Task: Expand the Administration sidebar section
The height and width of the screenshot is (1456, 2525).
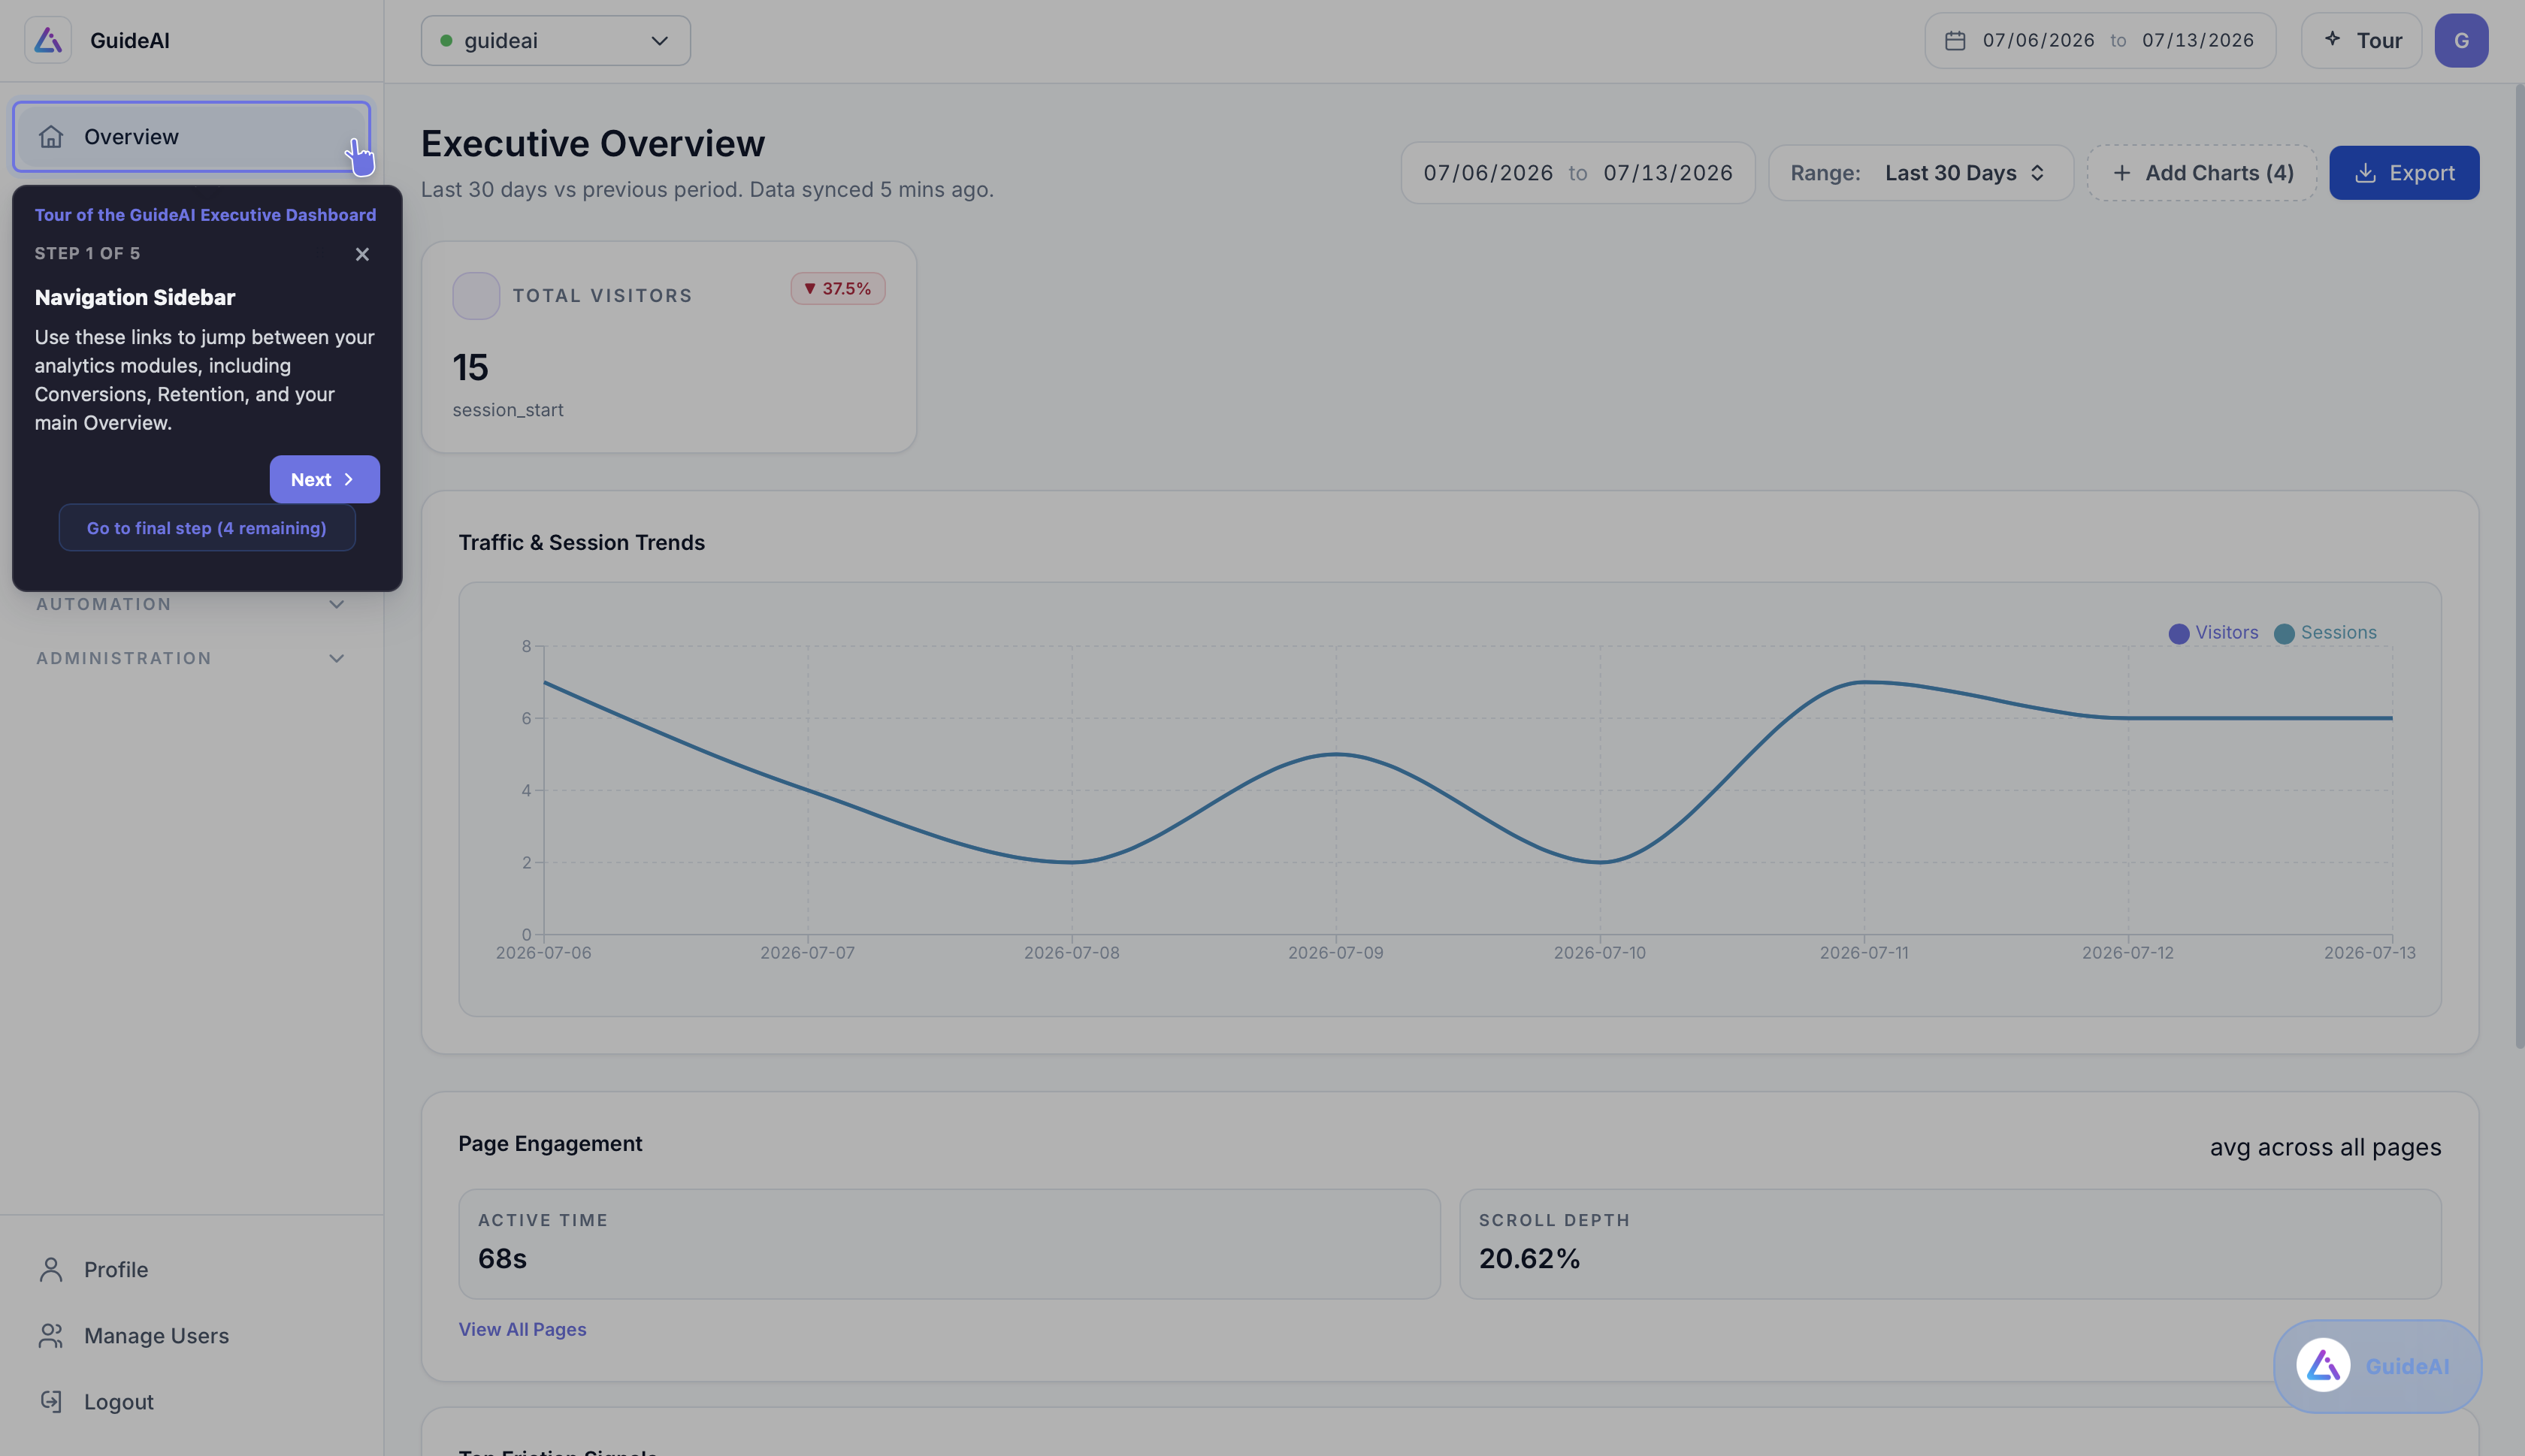Action: (x=191, y=658)
